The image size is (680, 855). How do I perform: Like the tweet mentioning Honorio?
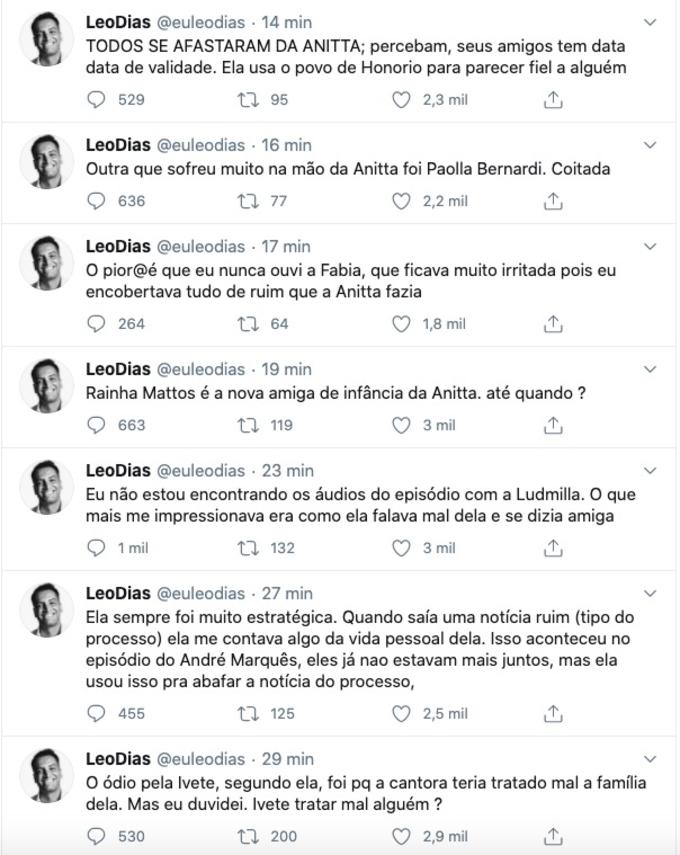pos(403,99)
